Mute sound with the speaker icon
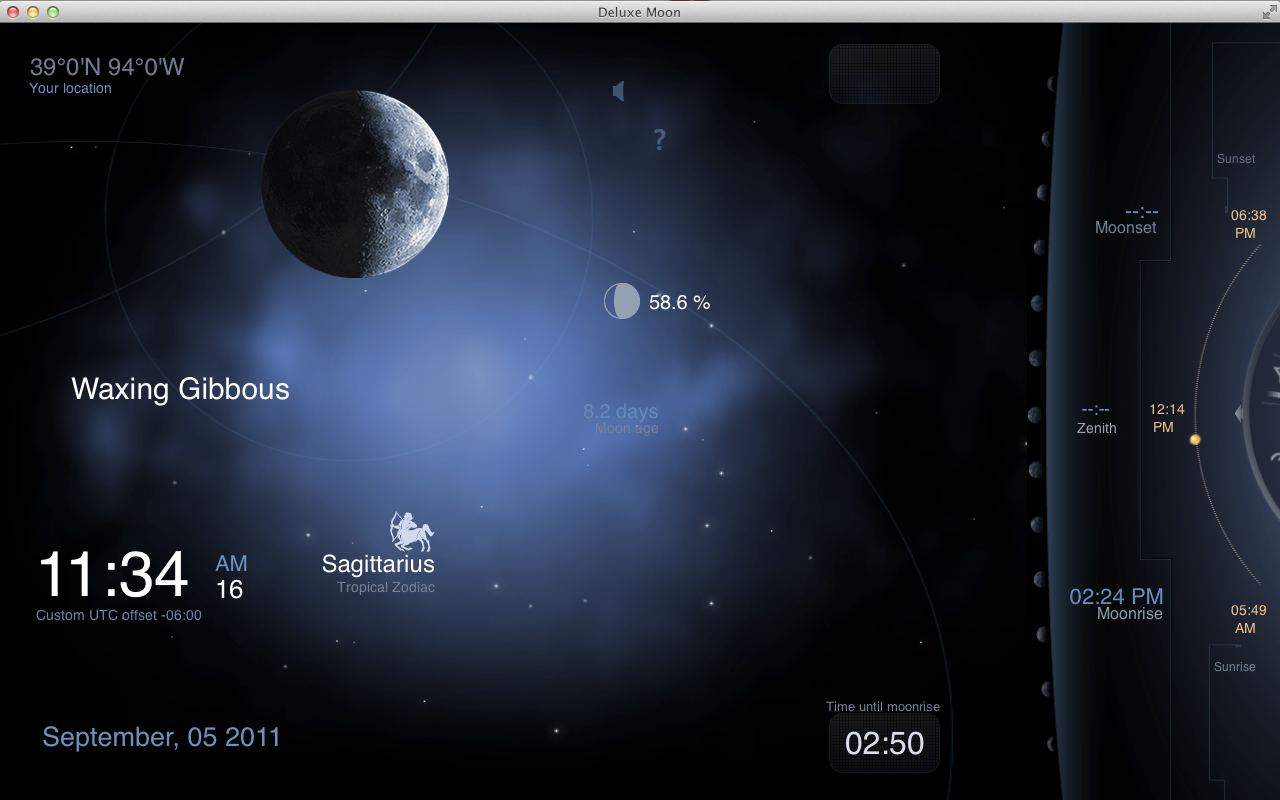Screen dimensions: 1280x800 pyautogui.click(x=619, y=91)
